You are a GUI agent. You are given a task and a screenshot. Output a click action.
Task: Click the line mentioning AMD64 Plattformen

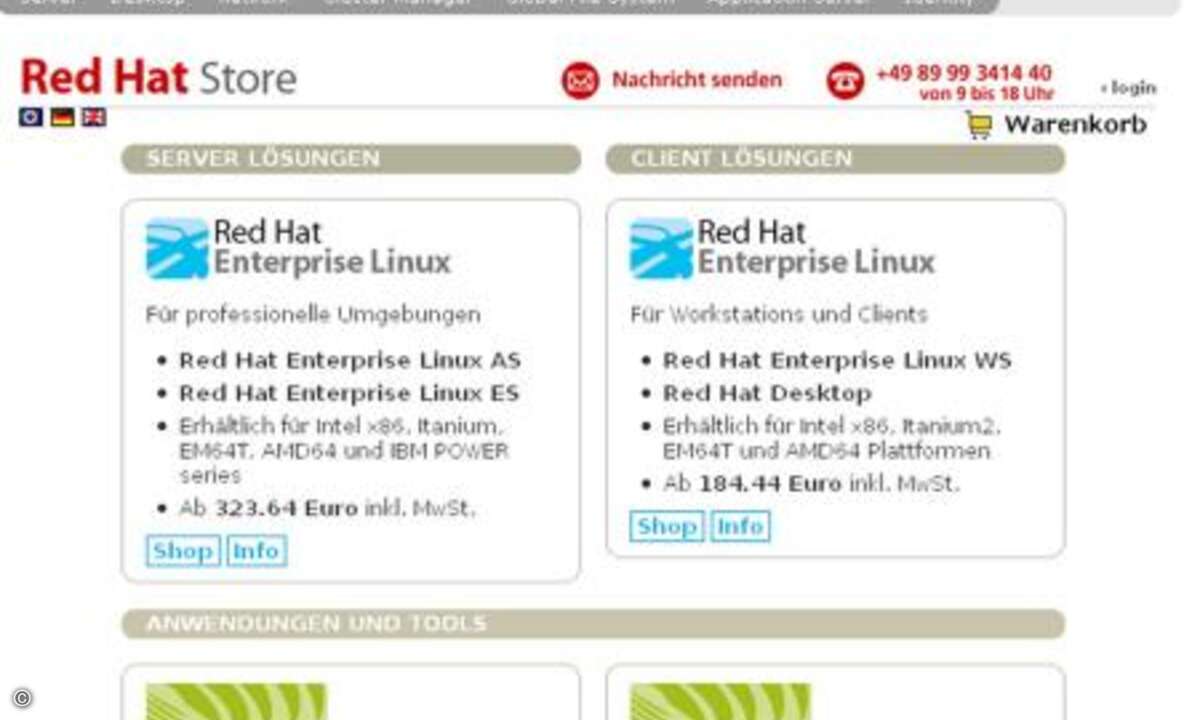point(832,439)
